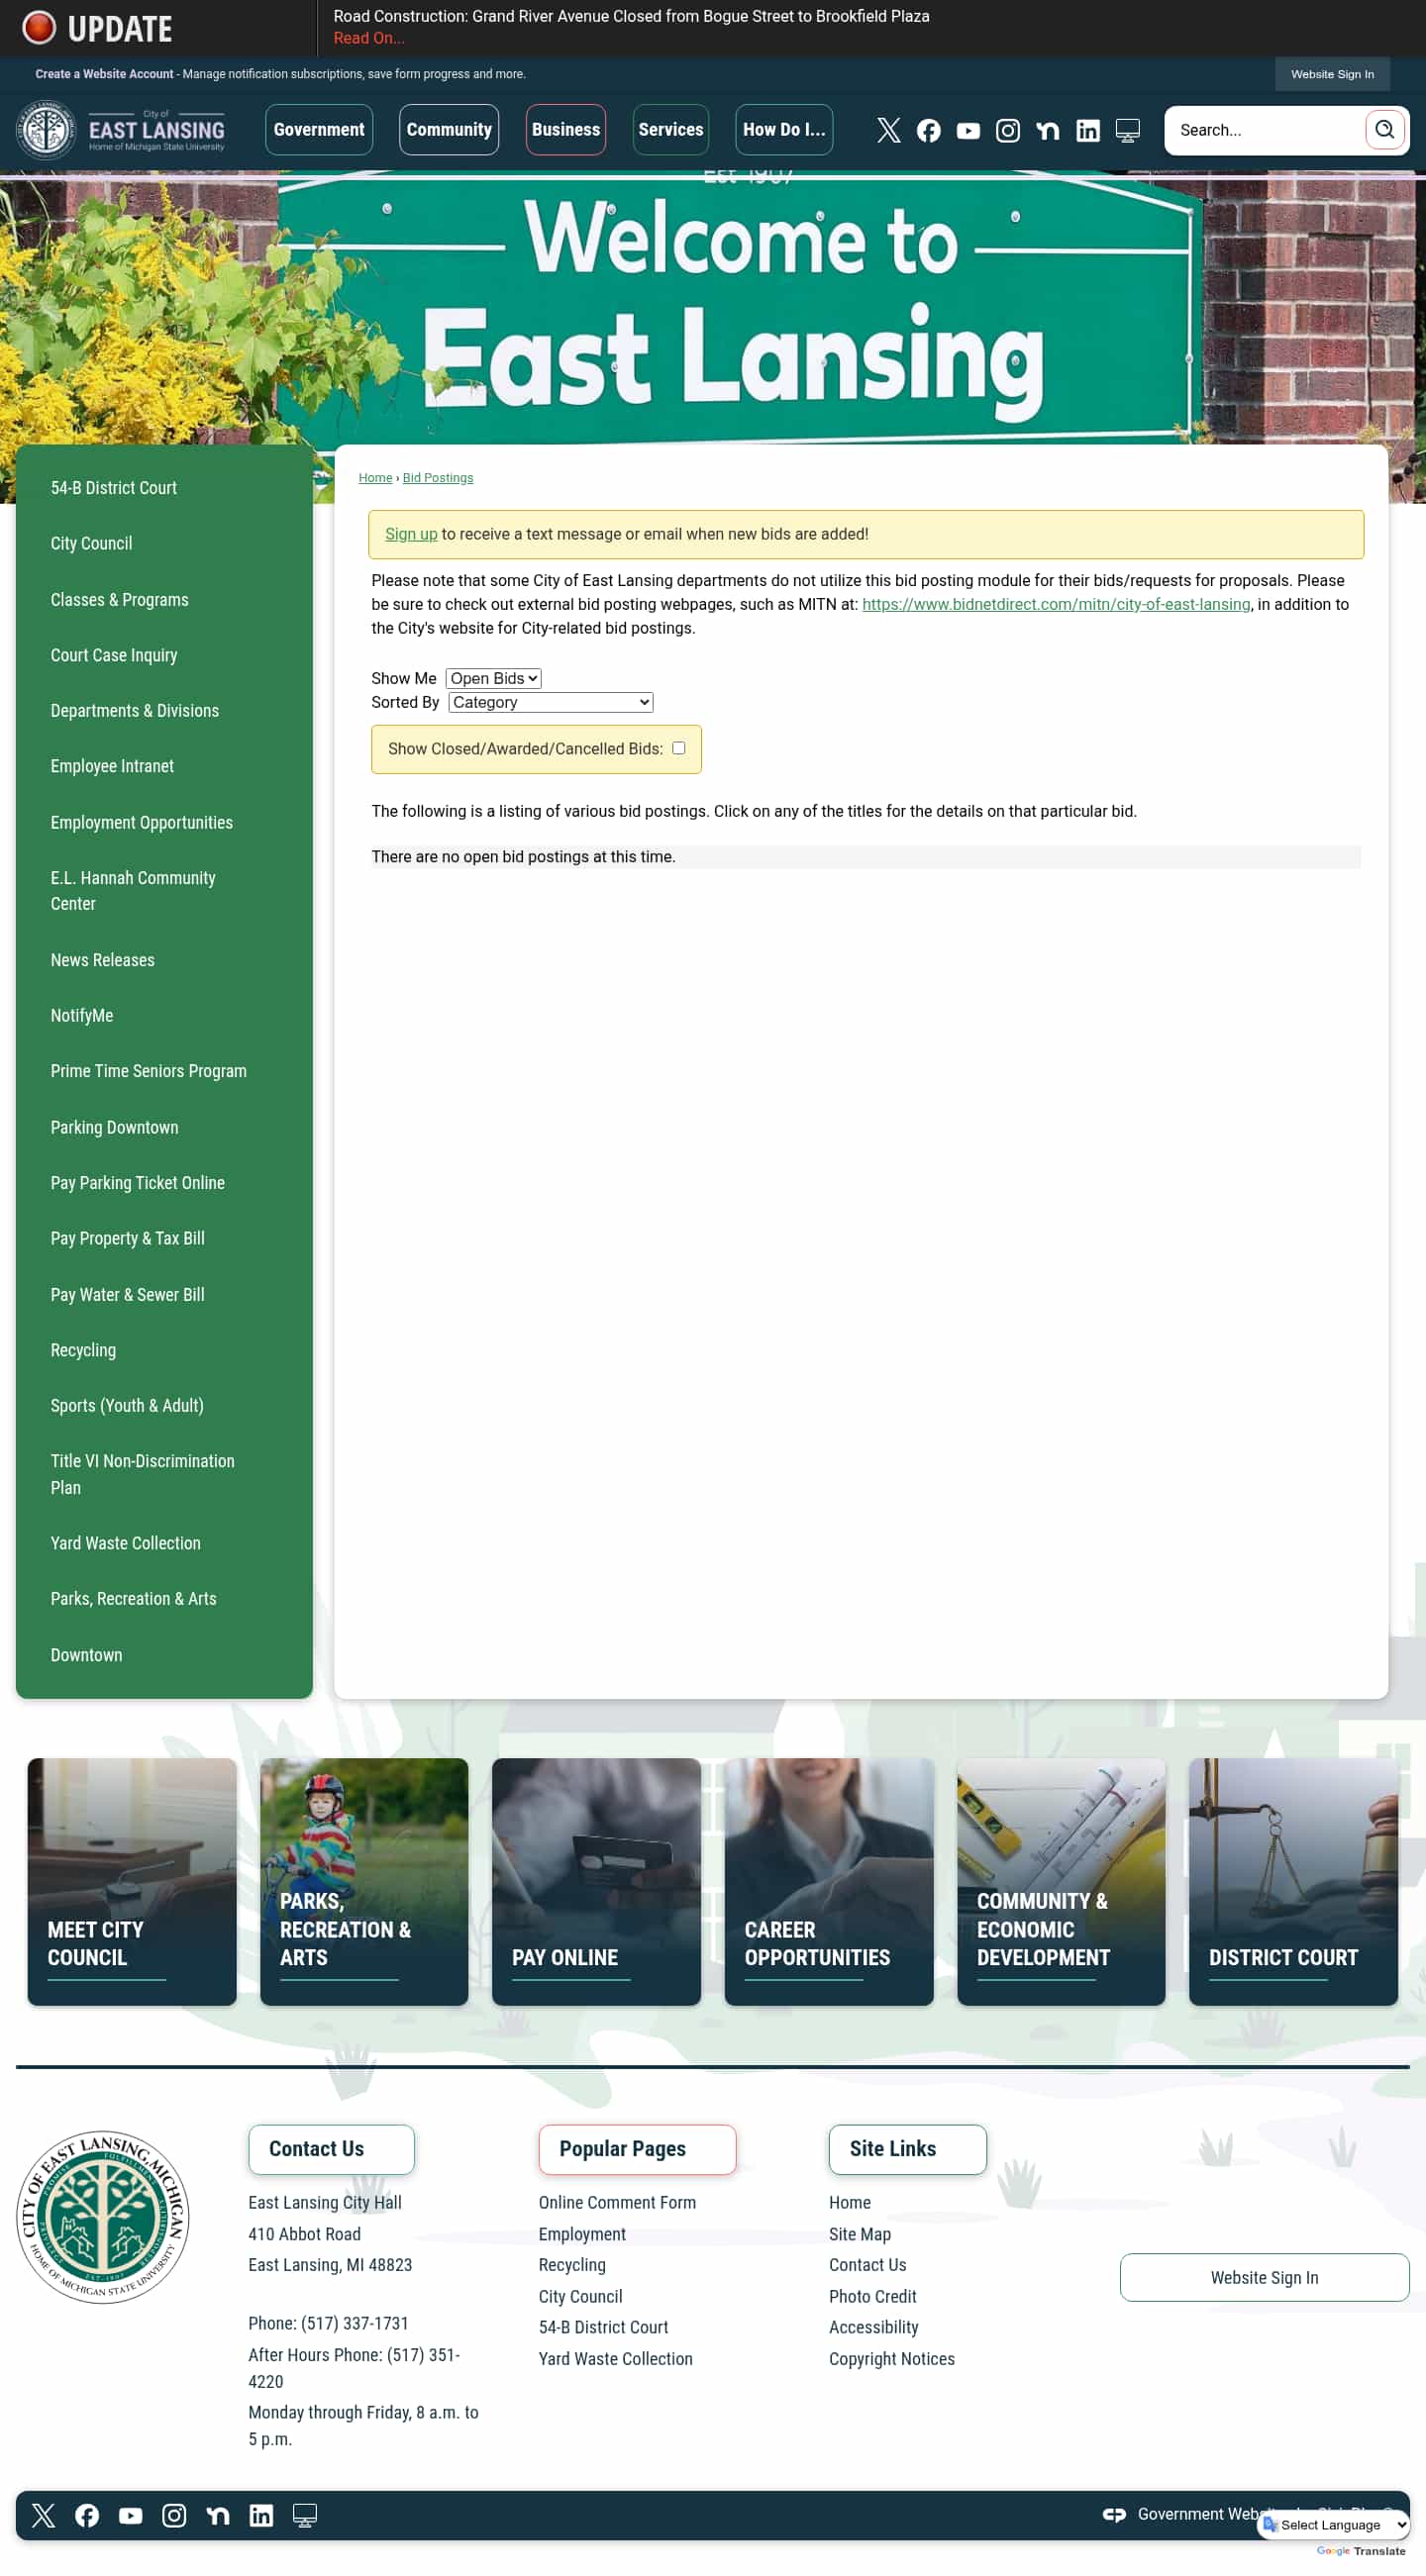This screenshot has height=2576, width=1426.
Task: Open the footer YouTube icon
Action: (x=131, y=2515)
